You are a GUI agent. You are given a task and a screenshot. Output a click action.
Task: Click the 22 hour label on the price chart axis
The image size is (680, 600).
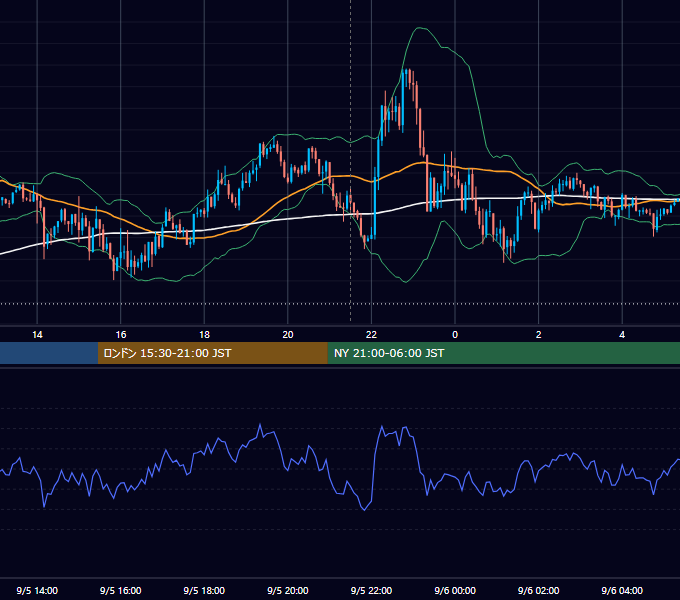coord(371,335)
